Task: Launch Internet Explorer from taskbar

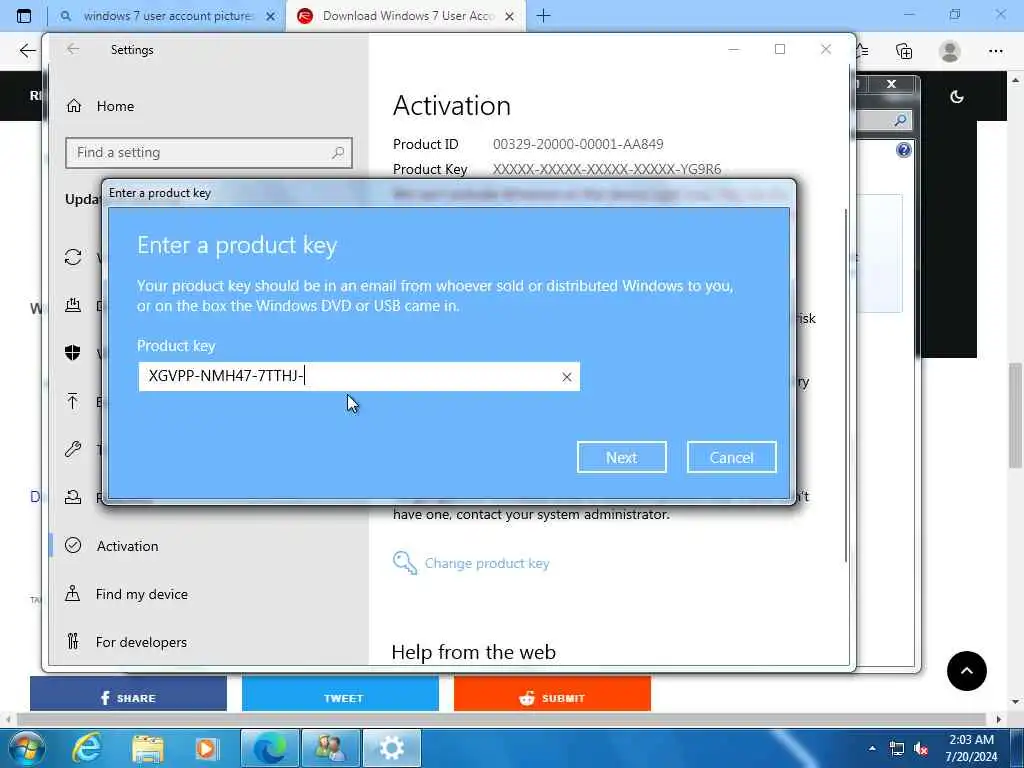Action: tap(87, 748)
